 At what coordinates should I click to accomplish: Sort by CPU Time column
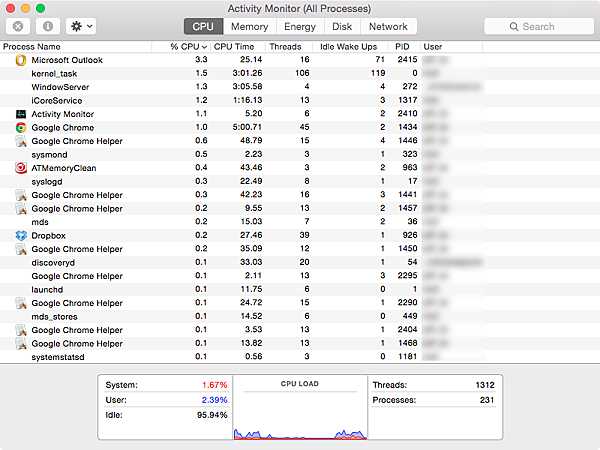pos(238,47)
